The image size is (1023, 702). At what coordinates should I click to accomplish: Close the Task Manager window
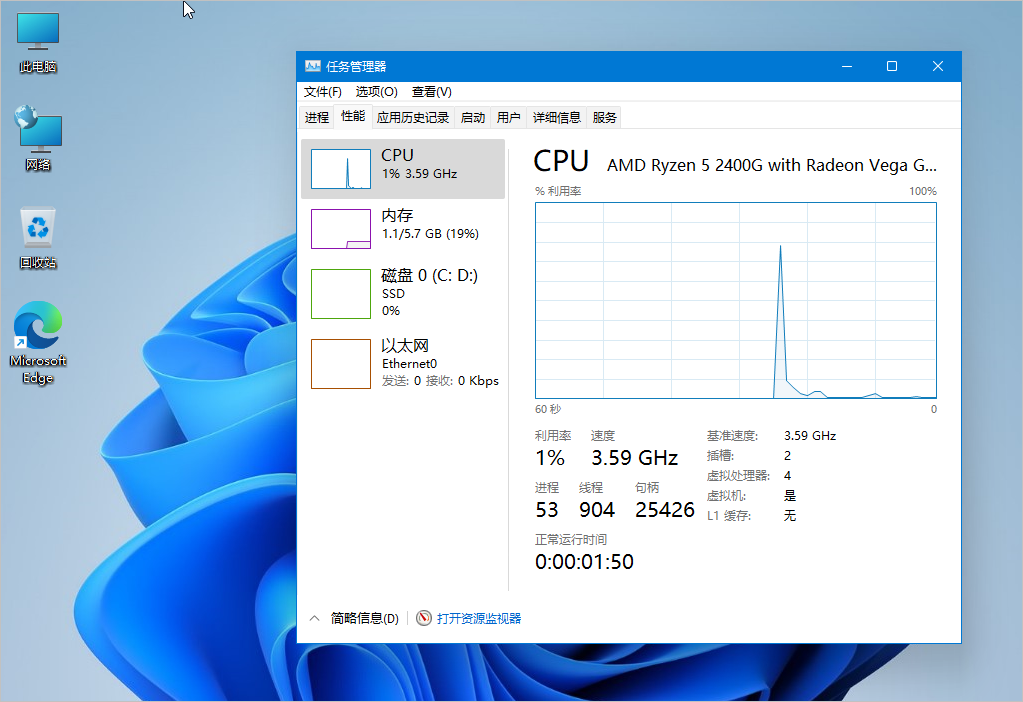click(938, 67)
